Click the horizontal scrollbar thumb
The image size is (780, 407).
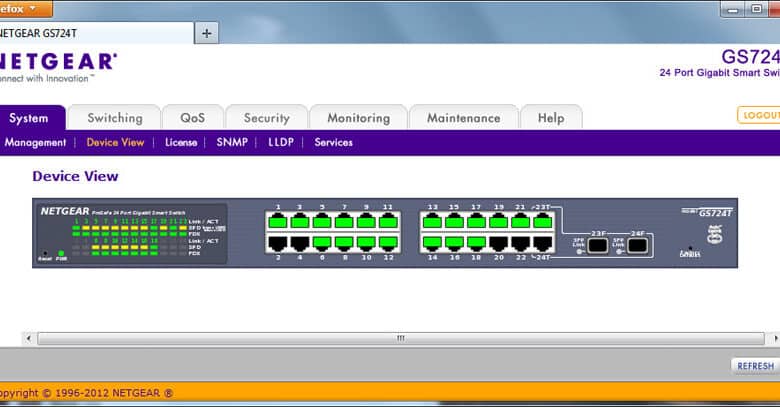[401, 338]
